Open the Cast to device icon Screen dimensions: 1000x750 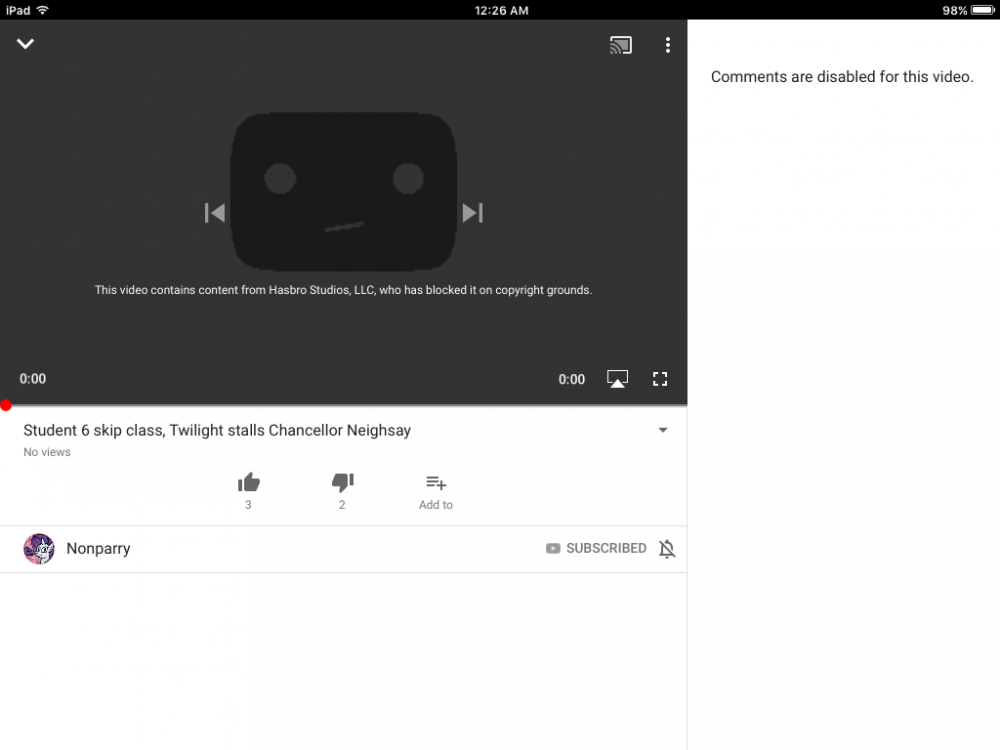click(620, 45)
